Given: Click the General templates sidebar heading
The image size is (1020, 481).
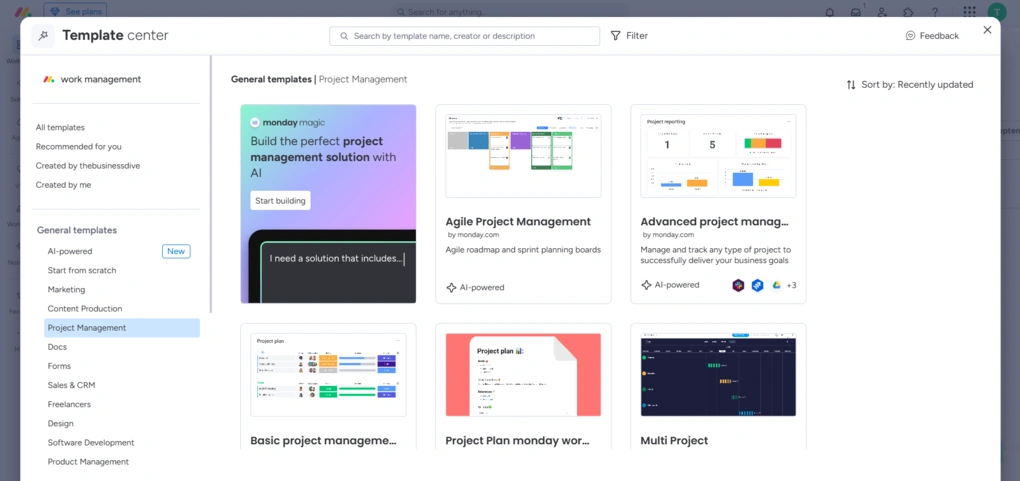Looking at the screenshot, I should pos(77,230).
